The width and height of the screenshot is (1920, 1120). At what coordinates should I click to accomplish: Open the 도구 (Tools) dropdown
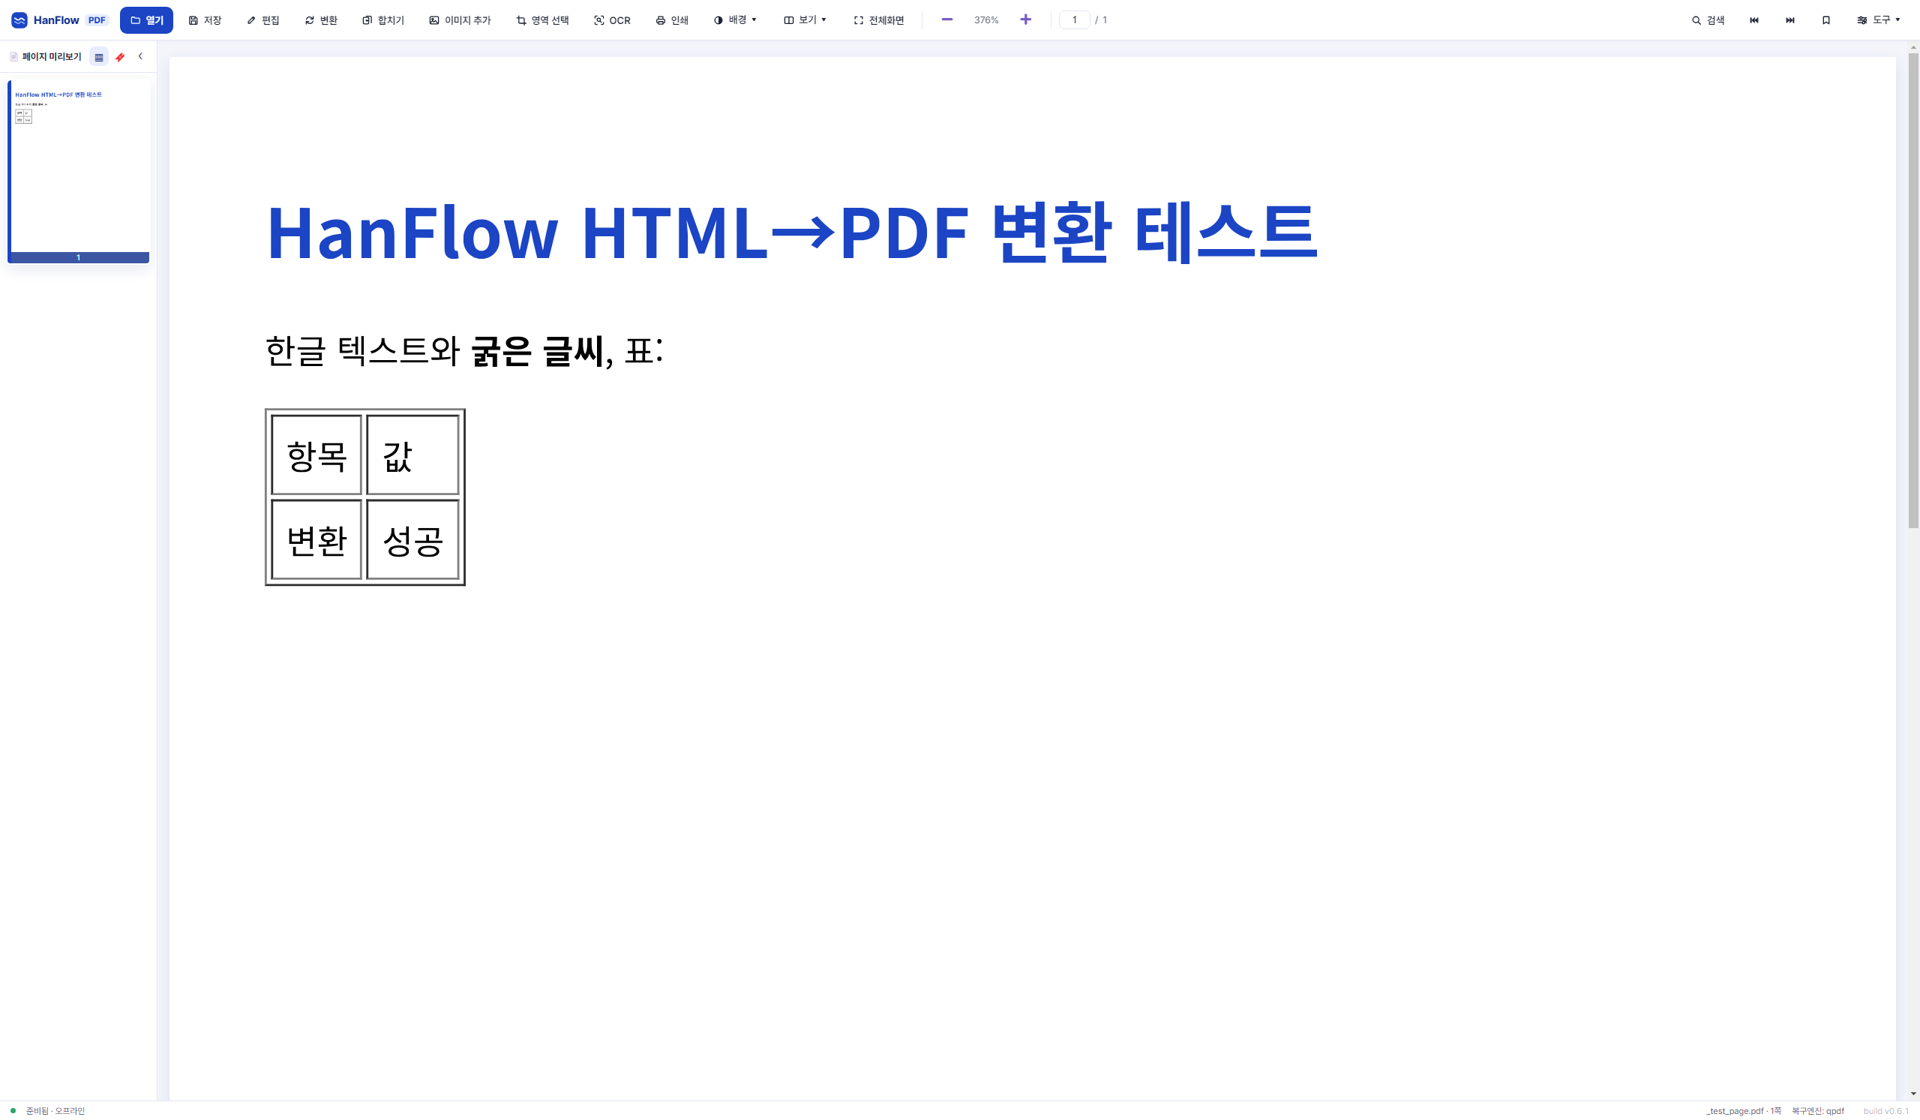point(1878,20)
